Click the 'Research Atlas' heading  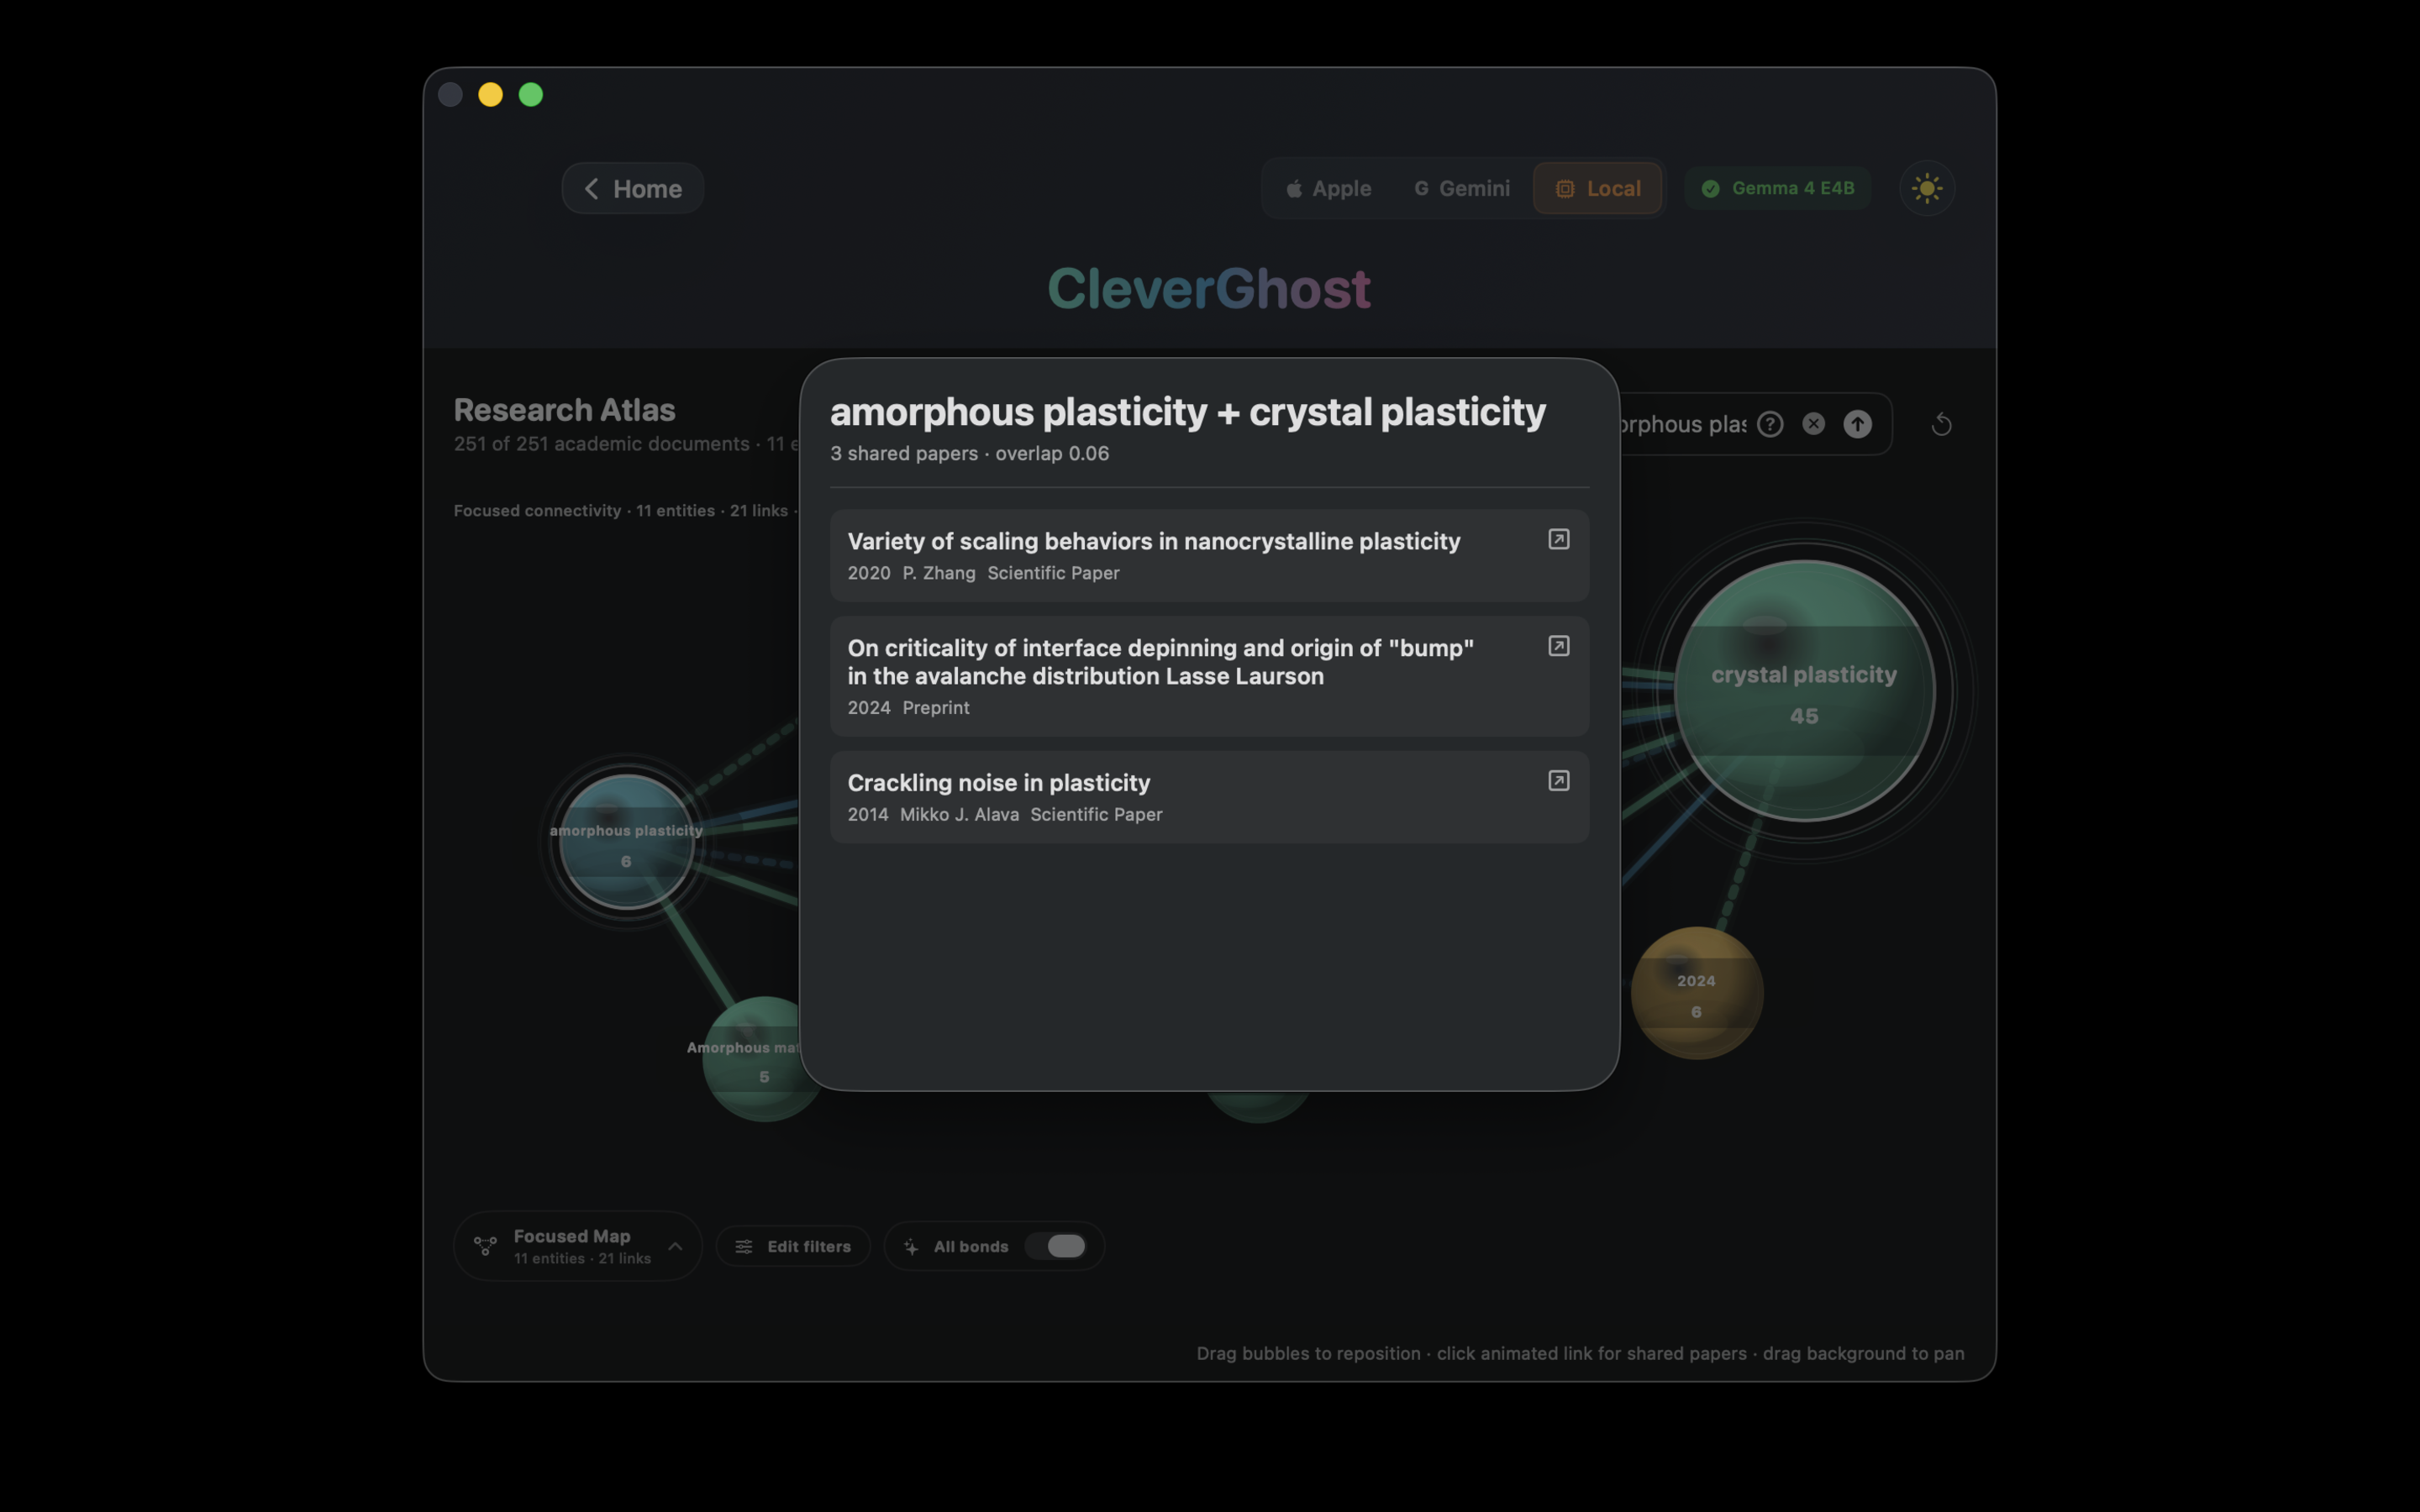click(x=564, y=409)
